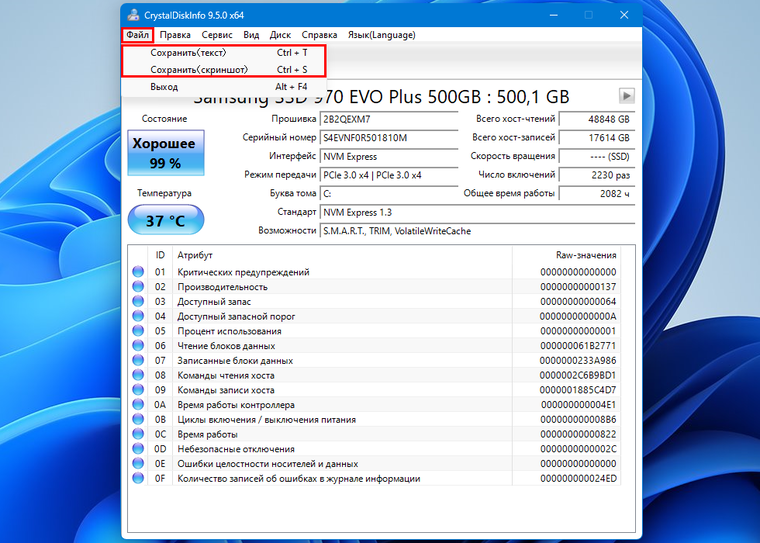This screenshot has width=760, height=543.
Task: Click the ID column header
Action: pos(160,255)
